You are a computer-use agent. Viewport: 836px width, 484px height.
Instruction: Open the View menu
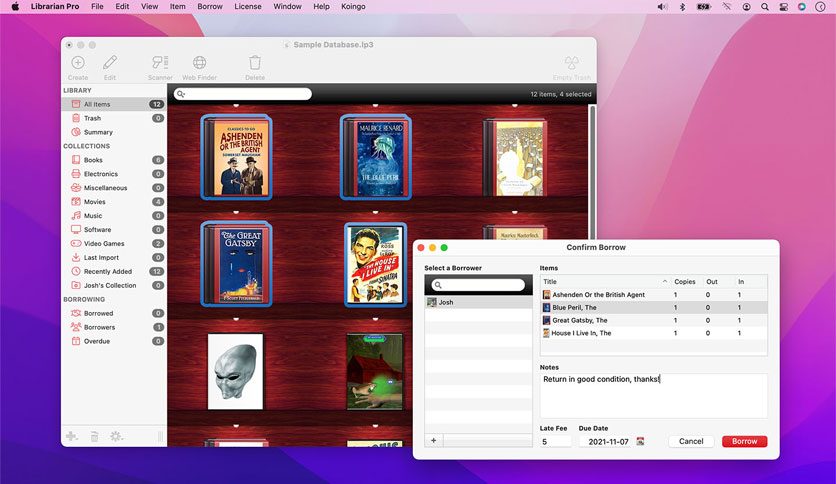(149, 6)
